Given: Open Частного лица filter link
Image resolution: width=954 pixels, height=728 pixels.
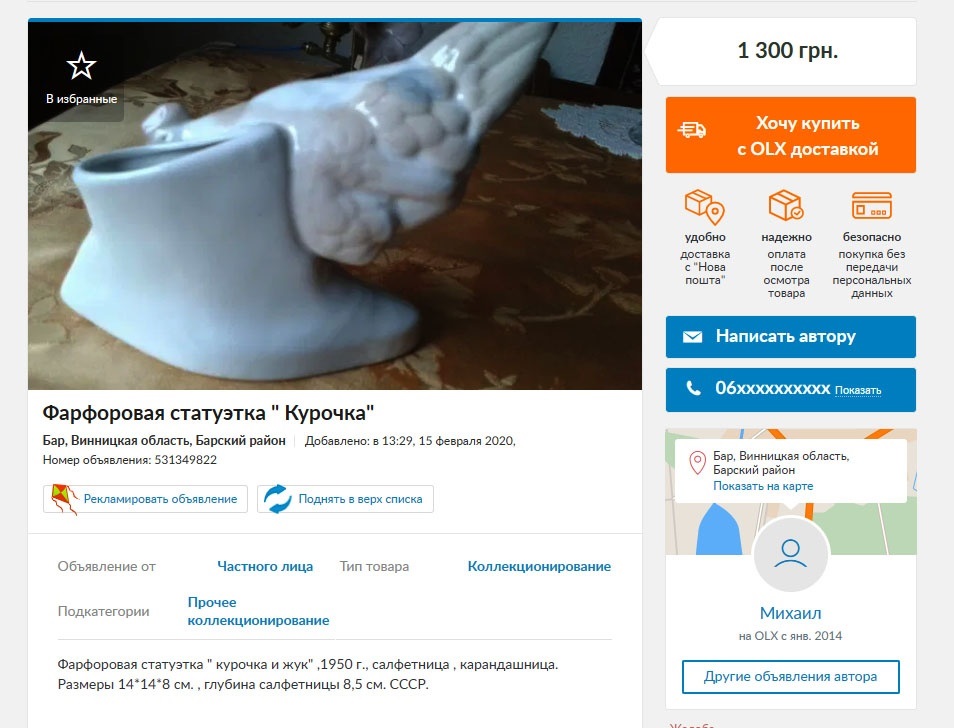Looking at the screenshot, I should tap(265, 566).
